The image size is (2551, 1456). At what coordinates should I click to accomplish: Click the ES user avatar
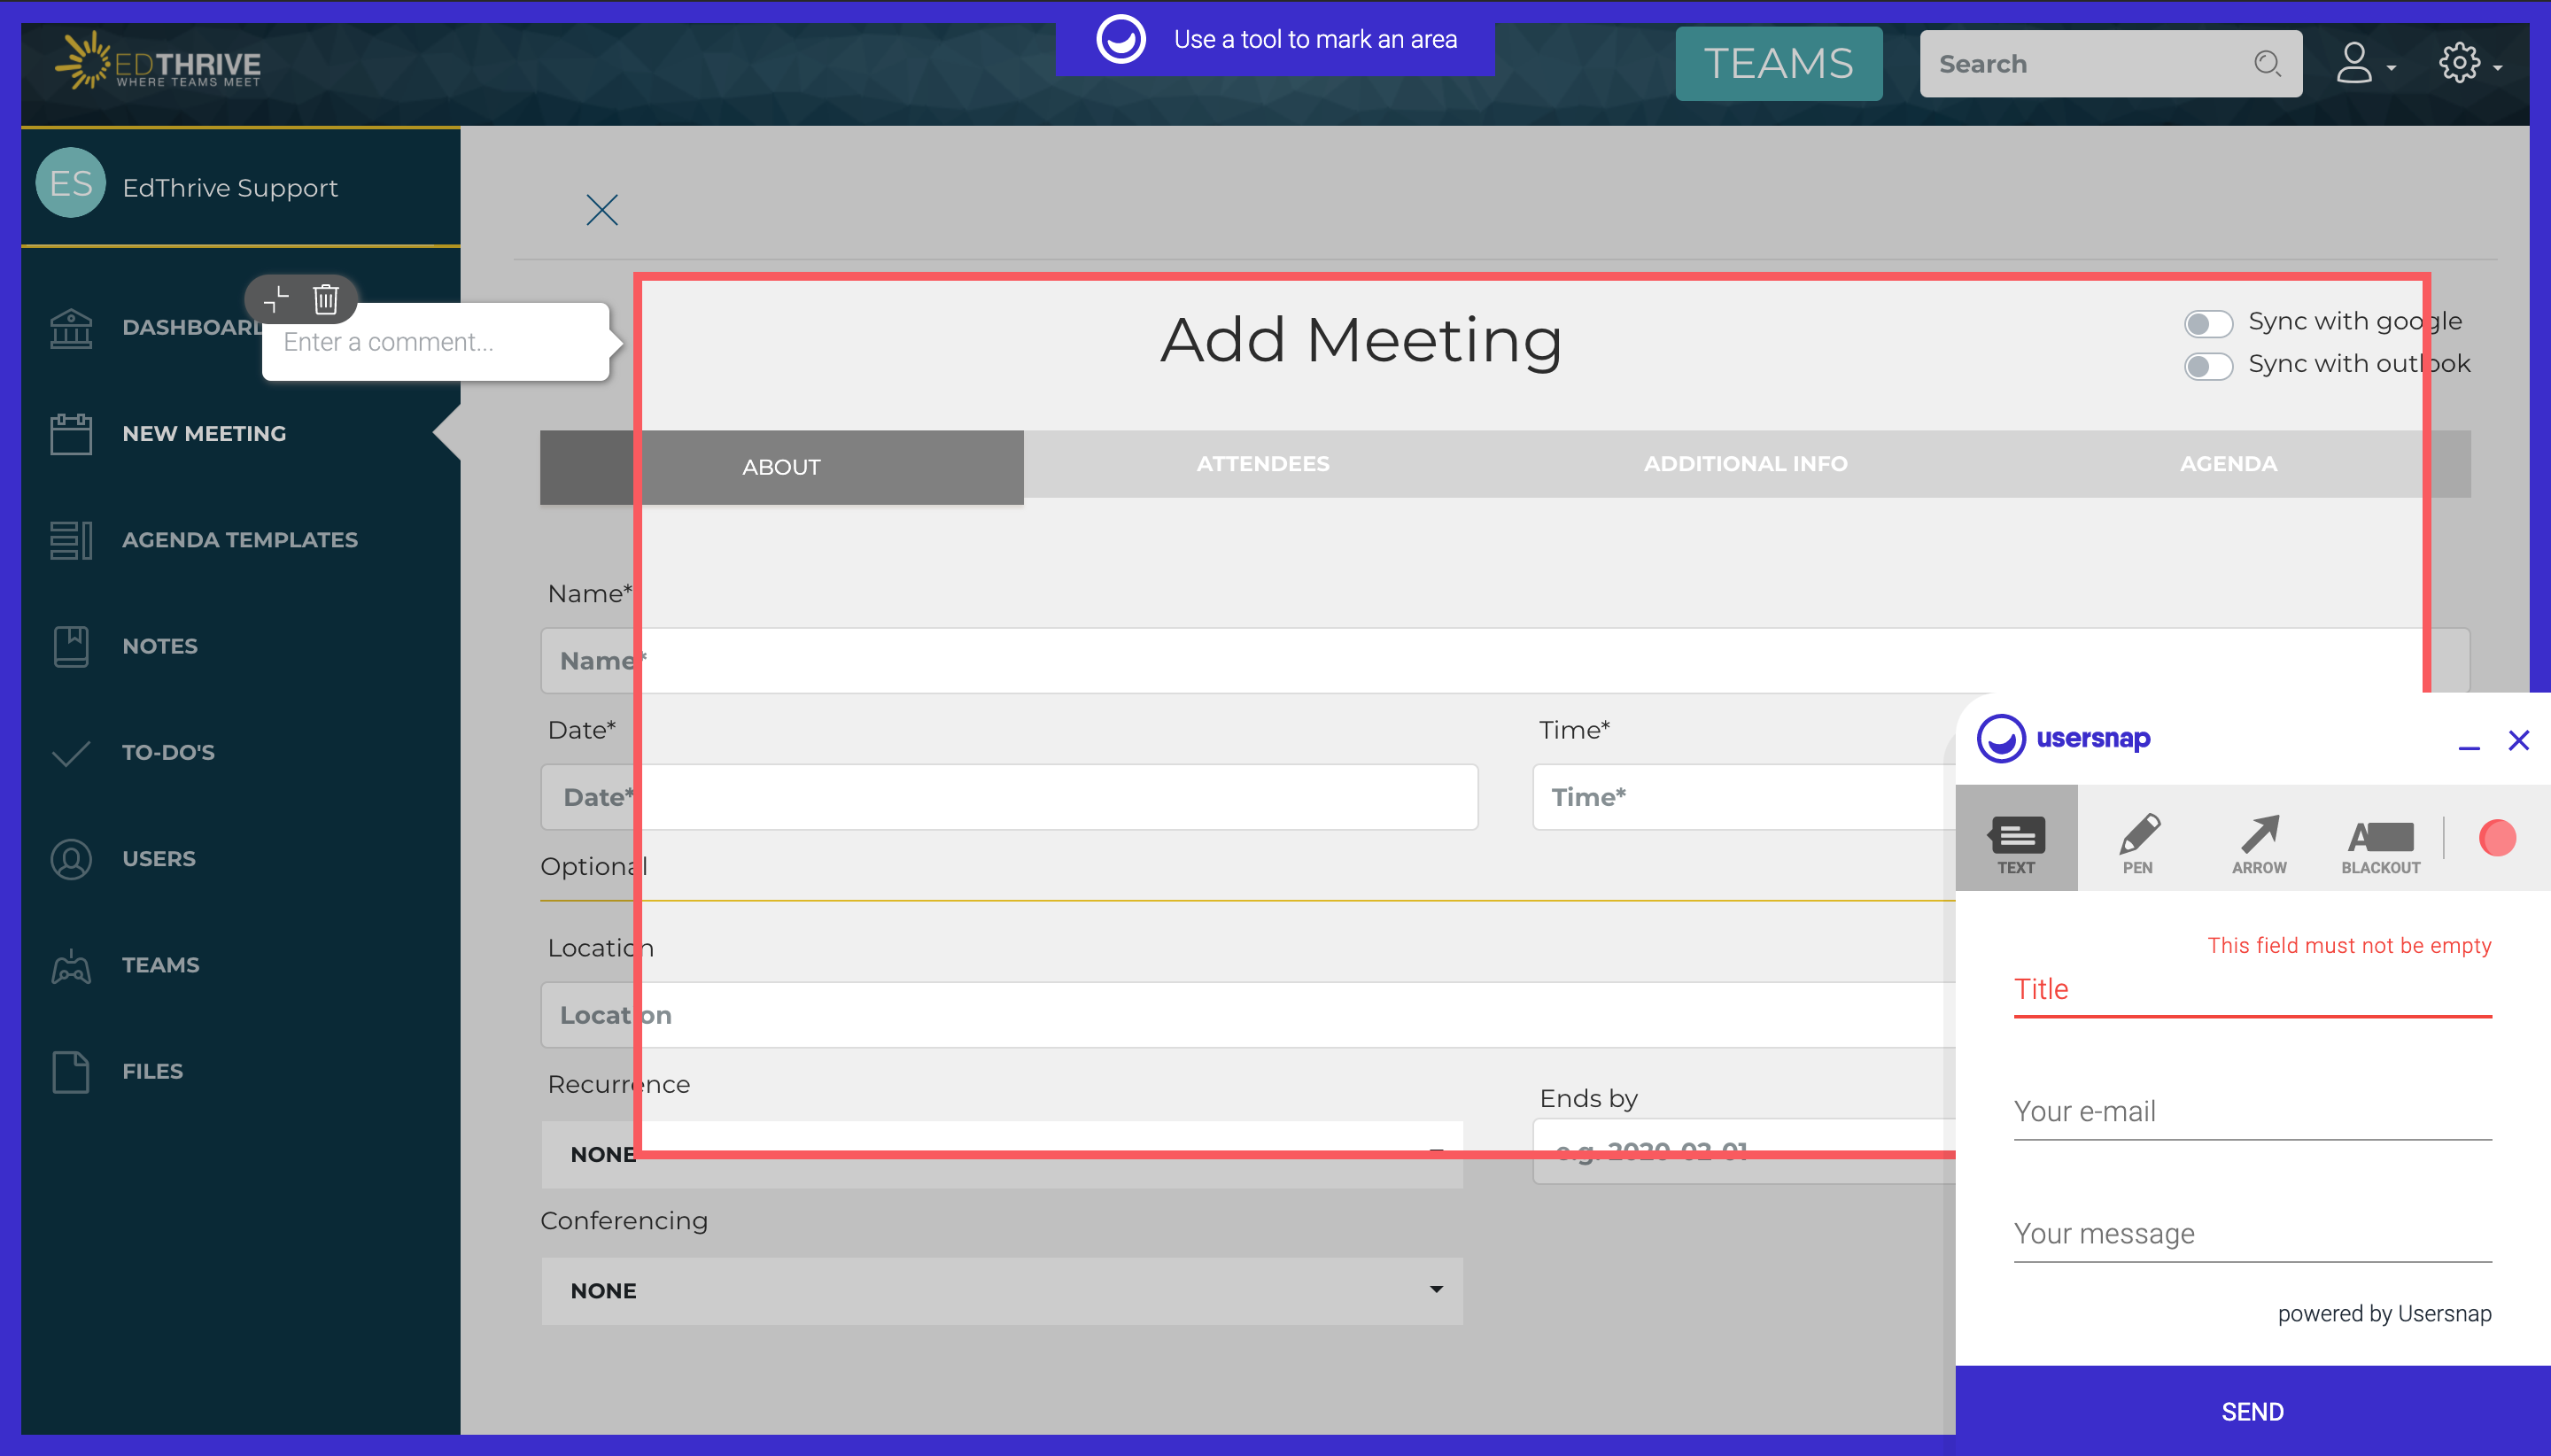pos(70,183)
